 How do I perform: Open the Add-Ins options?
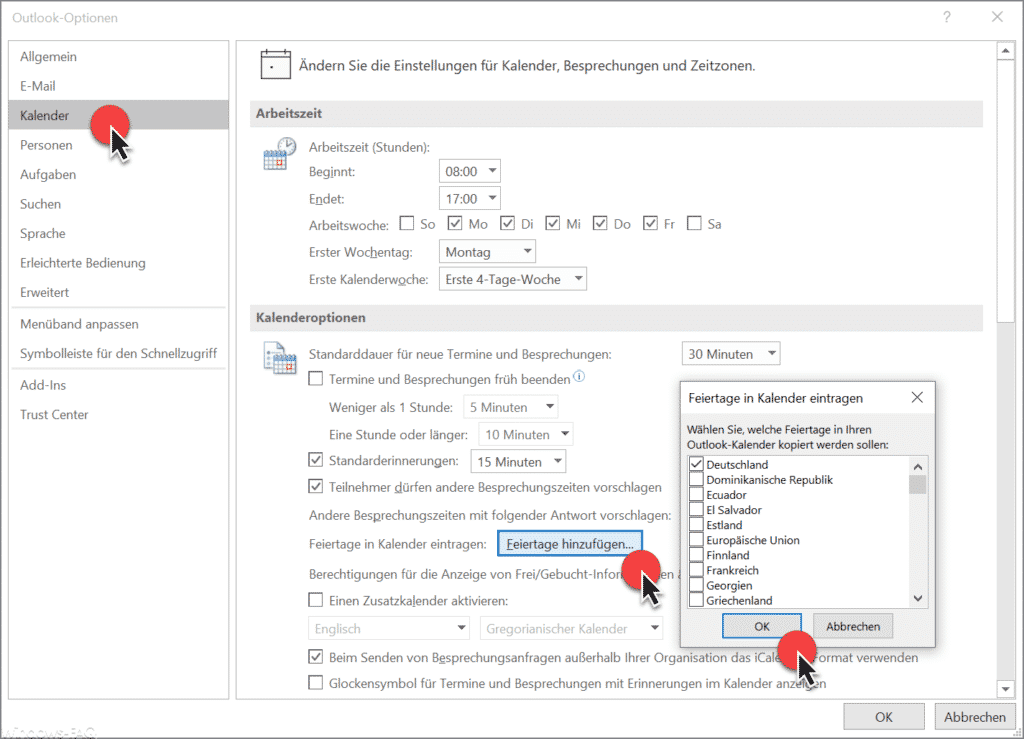(x=119, y=385)
